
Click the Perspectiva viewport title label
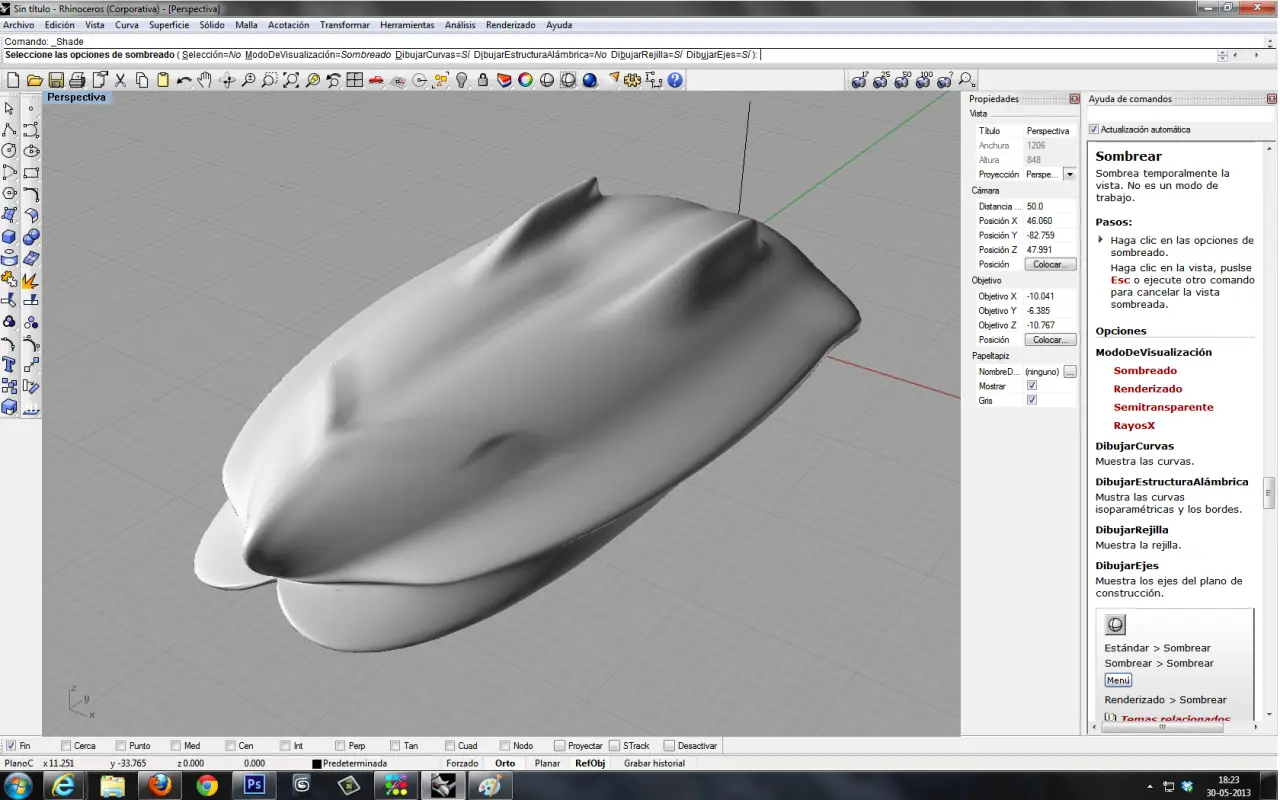76,97
